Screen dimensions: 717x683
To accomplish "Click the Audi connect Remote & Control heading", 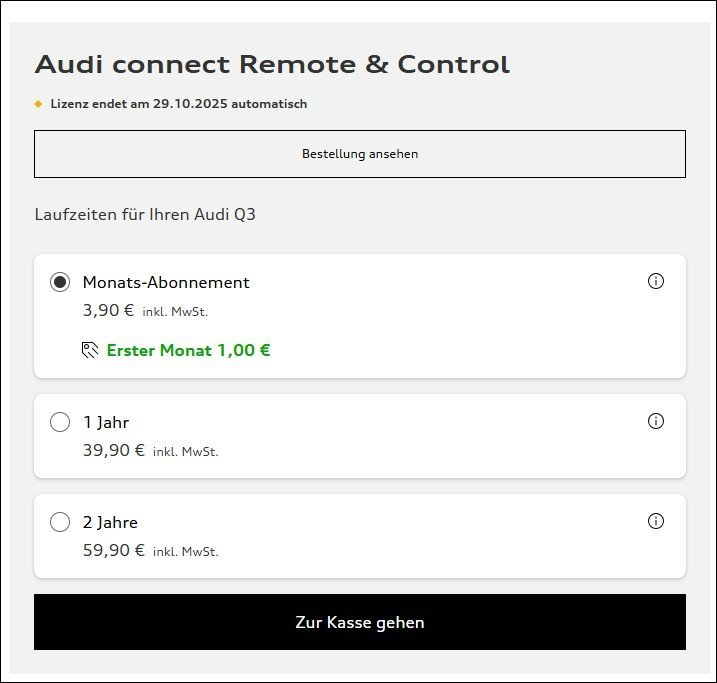I will [x=272, y=65].
